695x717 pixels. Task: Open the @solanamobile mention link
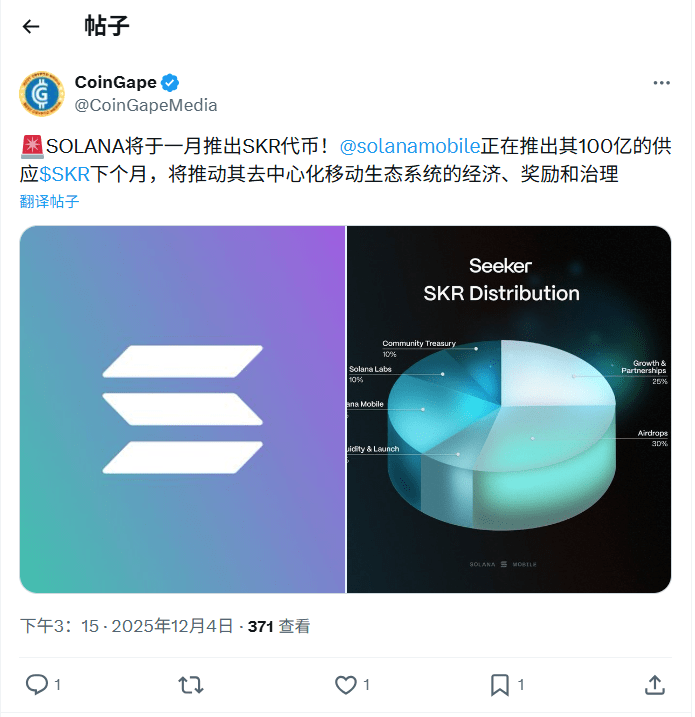(x=410, y=146)
